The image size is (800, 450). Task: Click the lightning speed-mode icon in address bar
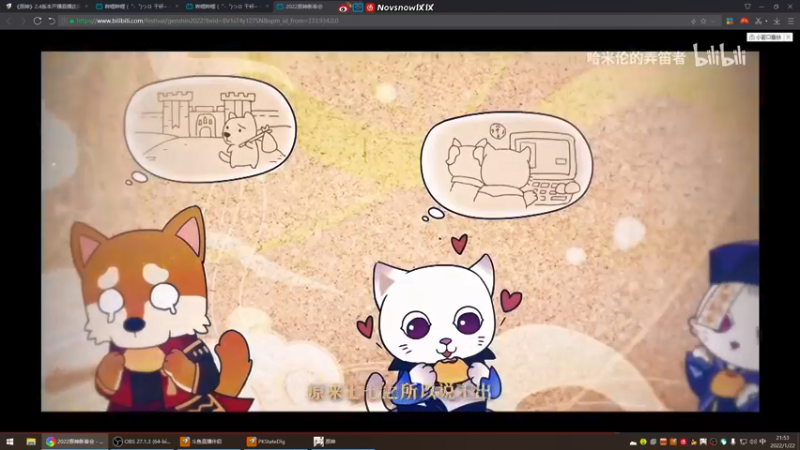(x=693, y=21)
